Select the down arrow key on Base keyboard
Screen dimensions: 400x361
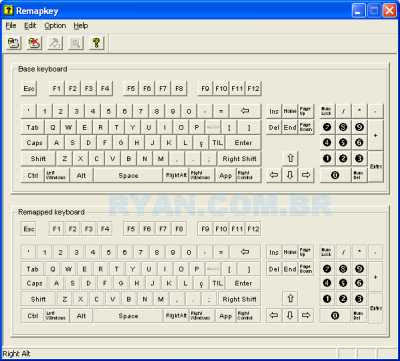(x=290, y=175)
